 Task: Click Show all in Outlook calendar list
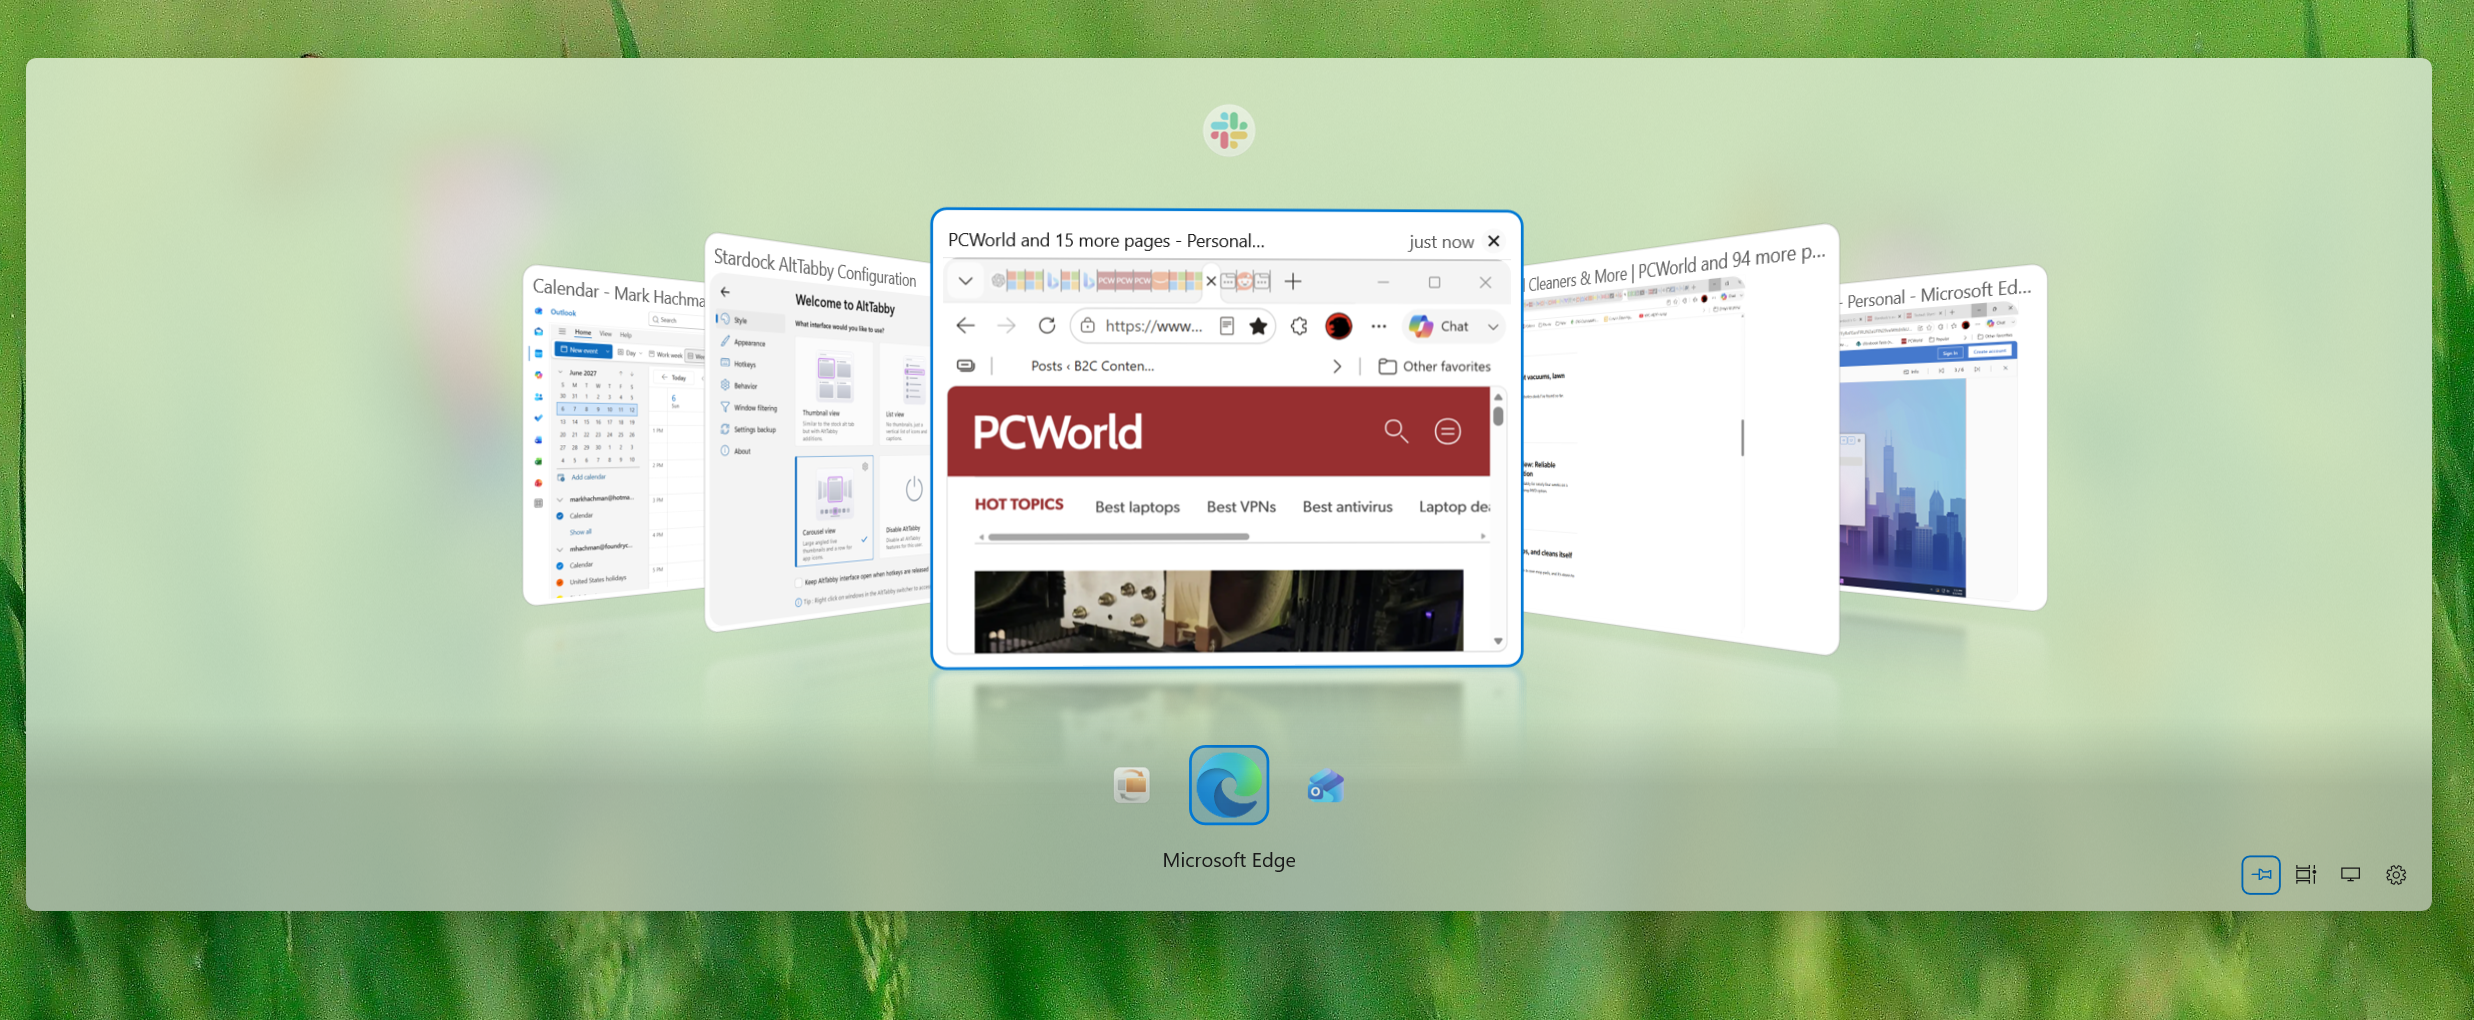click(581, 532)
